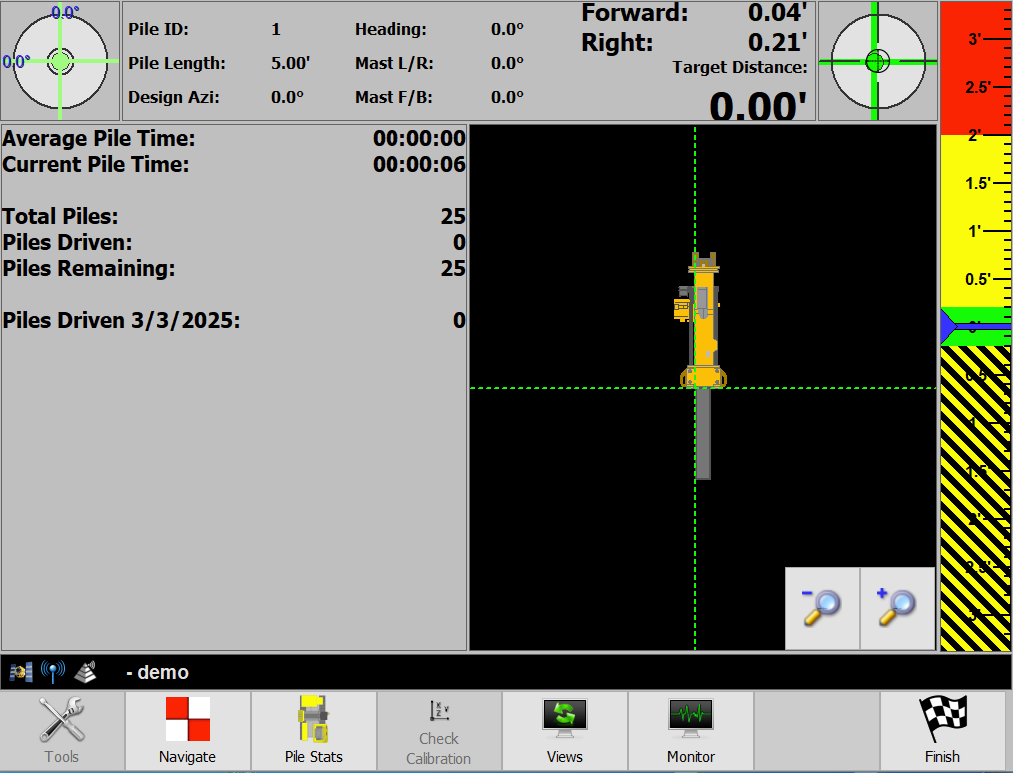The width and height of the screenshot is (1013, 774).
Task: Open the Tools wrench menu
Action: 62,731
